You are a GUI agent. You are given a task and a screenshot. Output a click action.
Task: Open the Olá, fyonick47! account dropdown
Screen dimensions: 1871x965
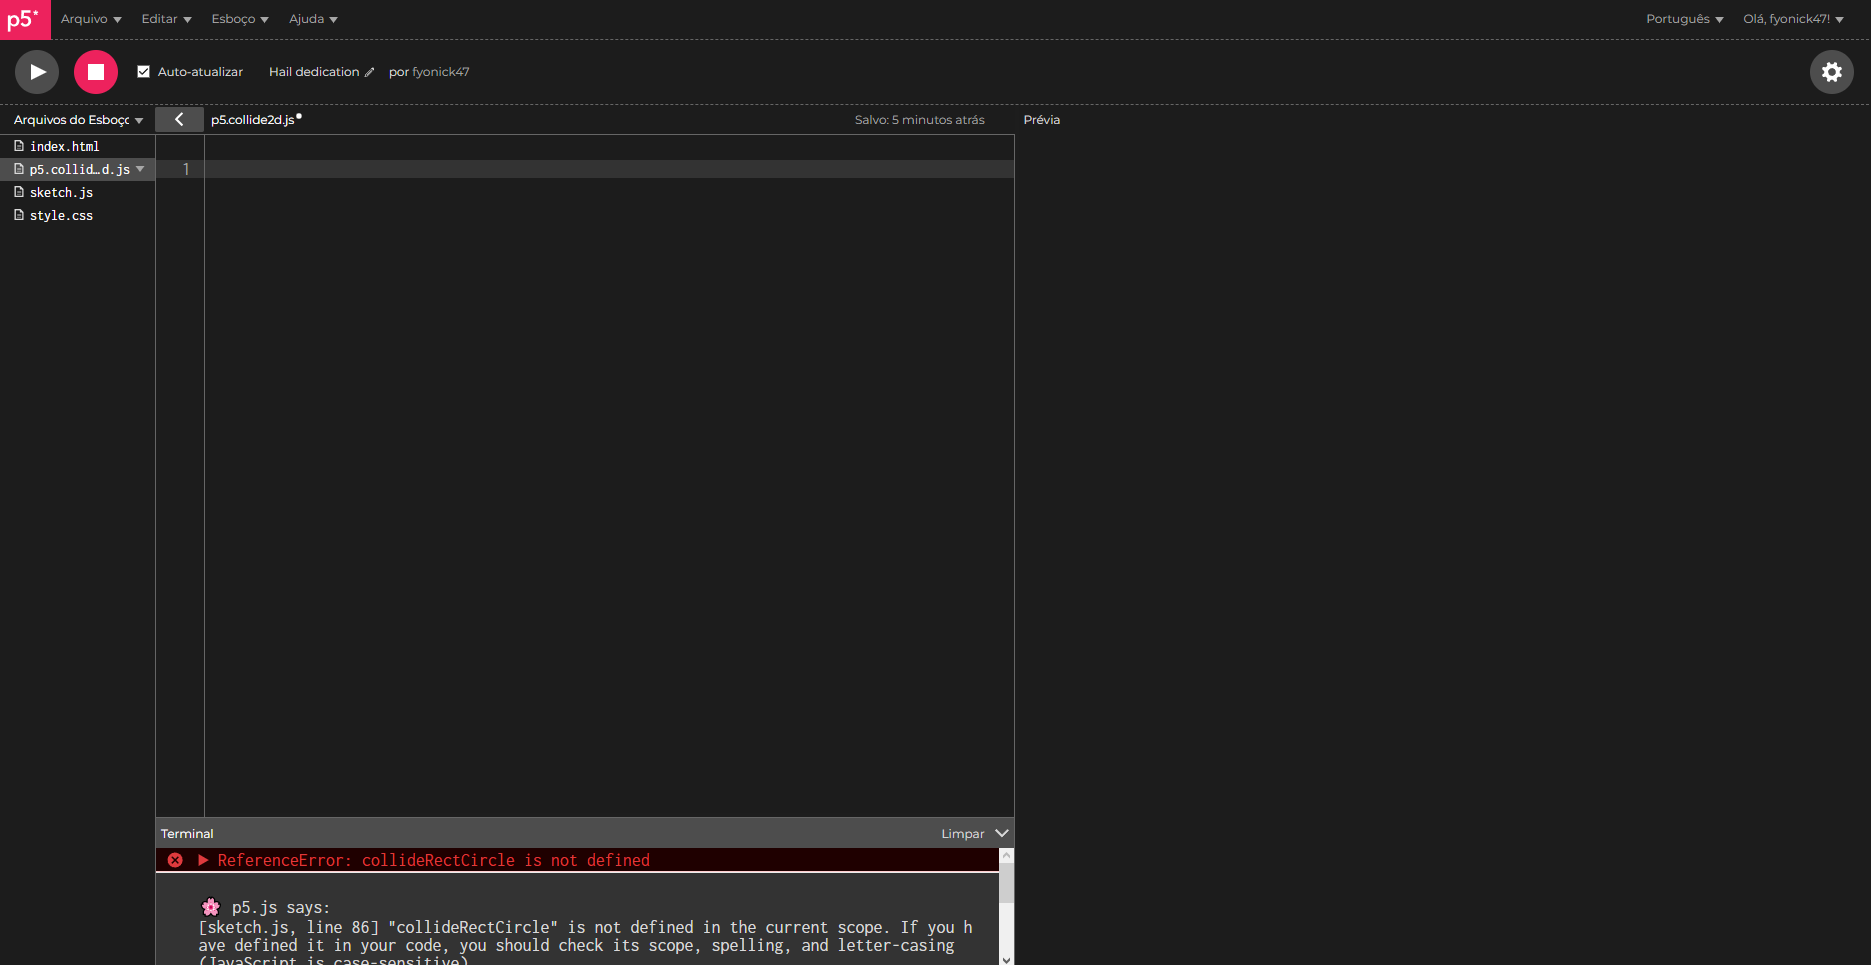[x=1793, y=19]
